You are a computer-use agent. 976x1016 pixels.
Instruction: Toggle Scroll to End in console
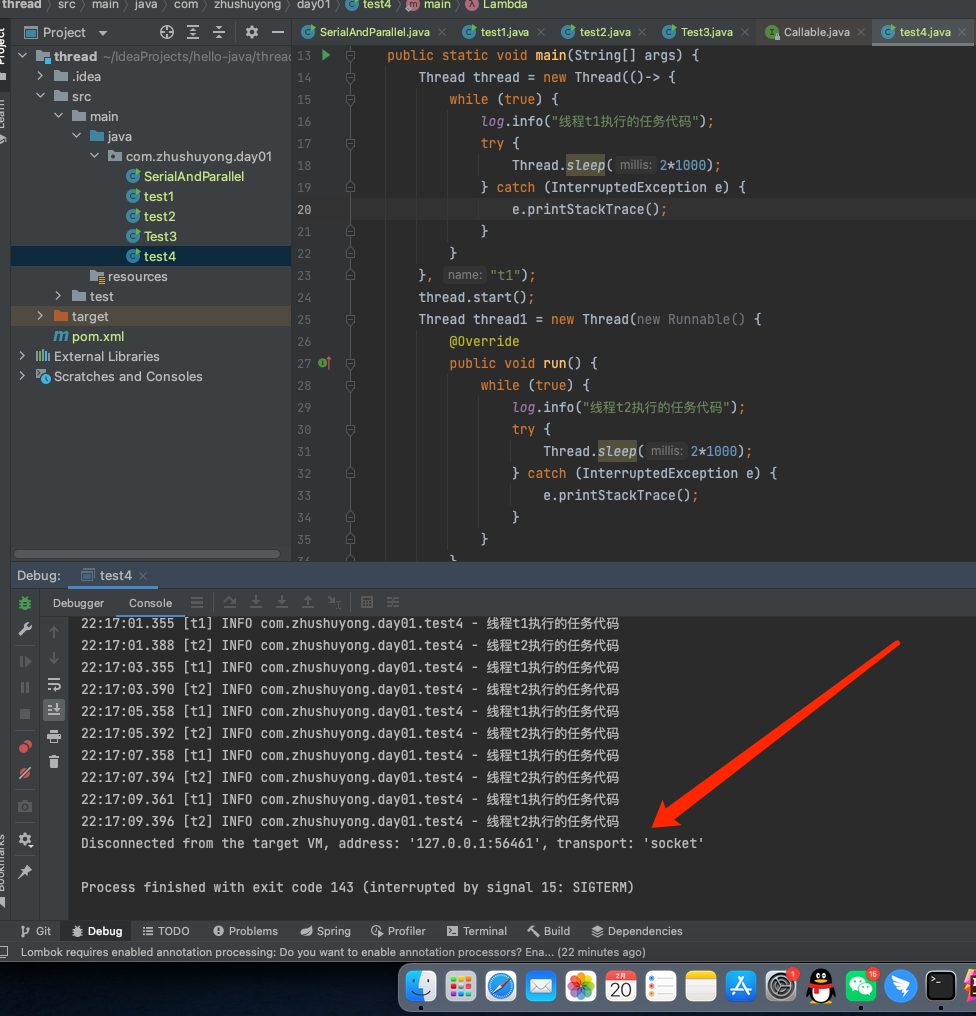pos(54,709)
